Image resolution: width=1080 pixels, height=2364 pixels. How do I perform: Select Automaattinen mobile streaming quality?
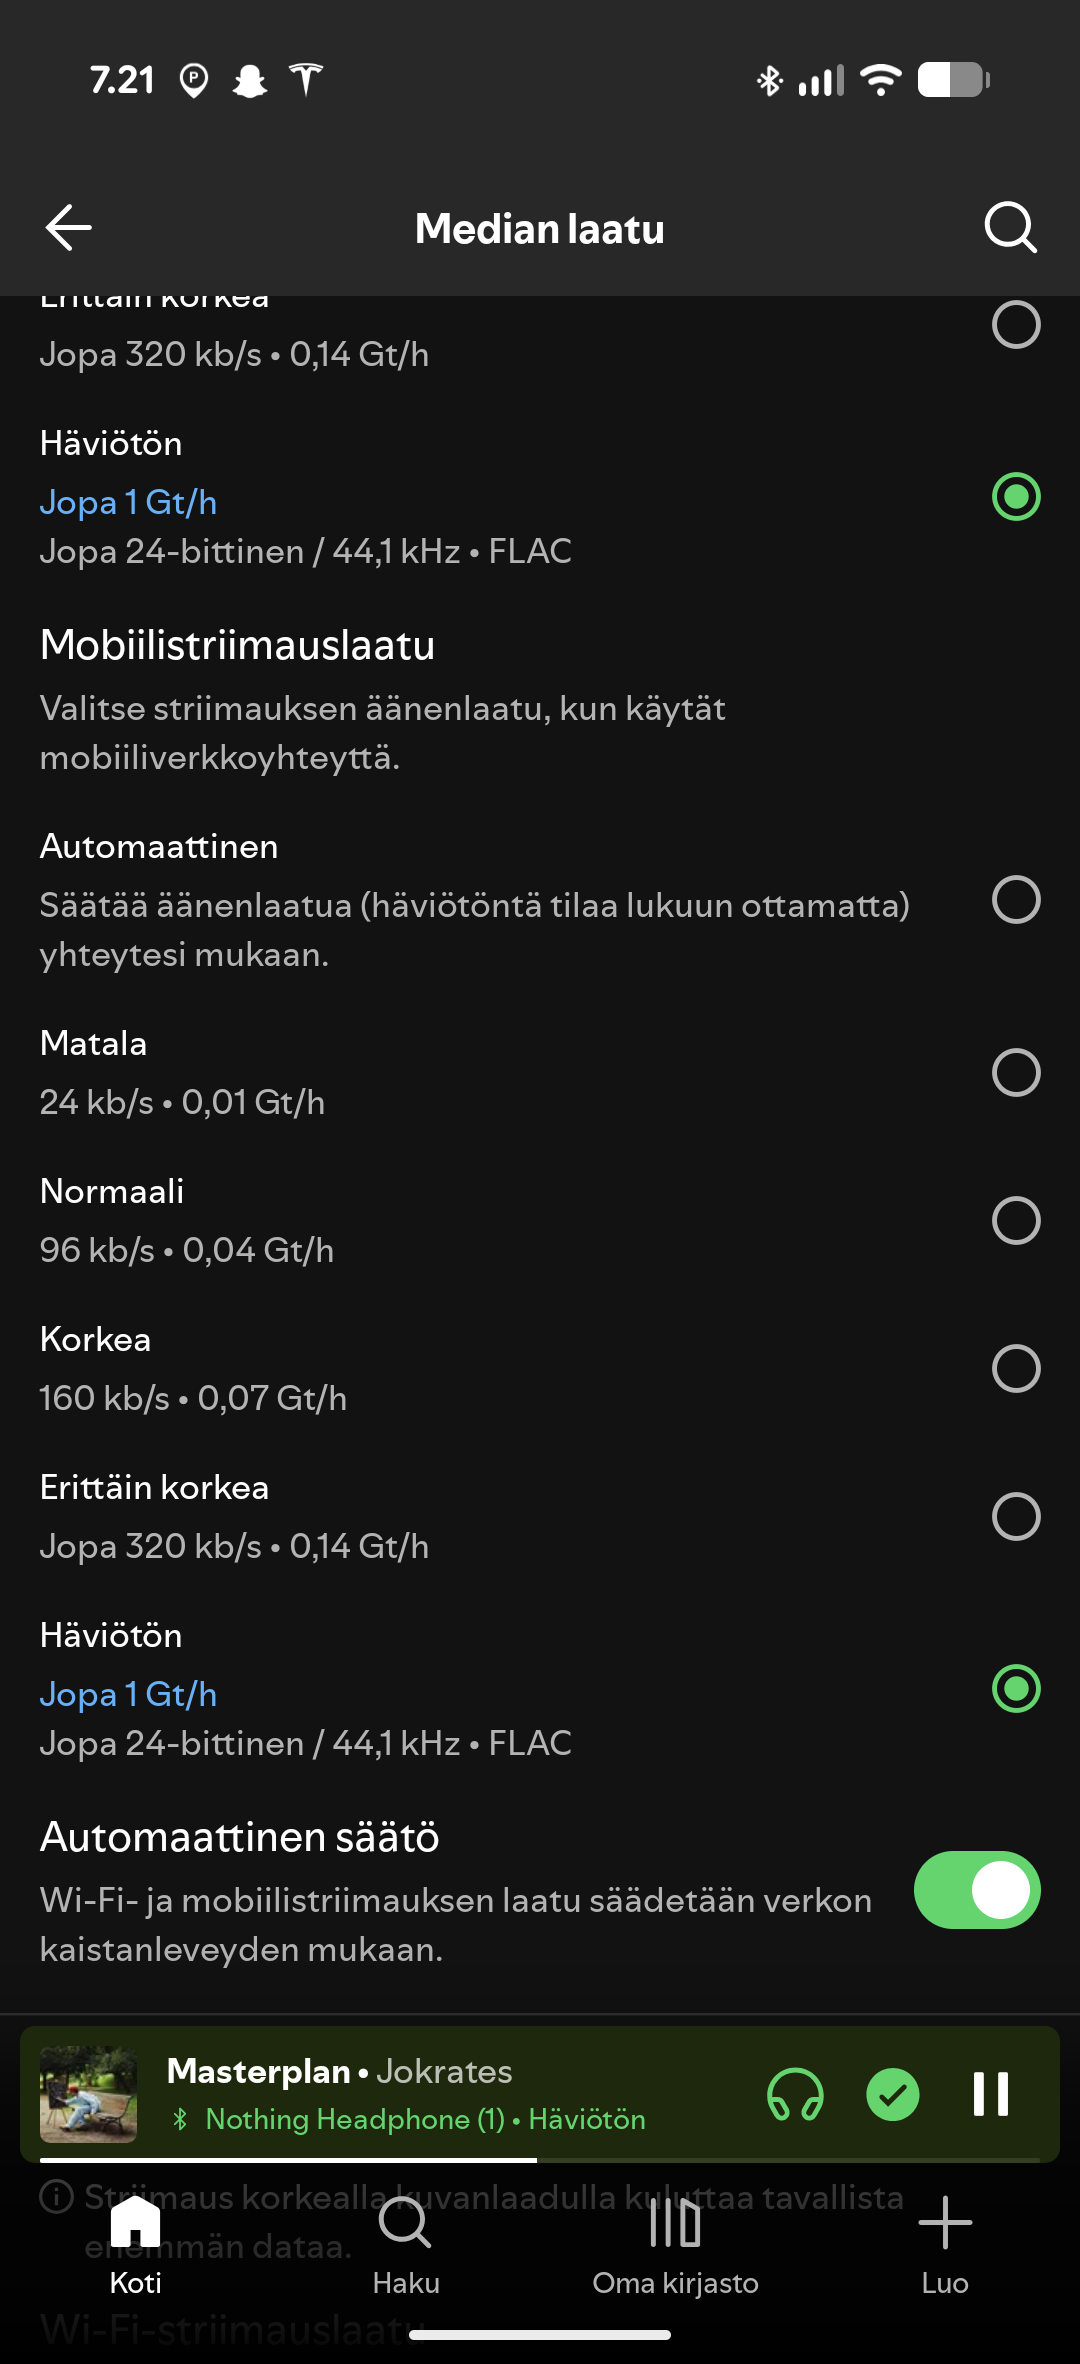pyautogui.click(x=1016, y=900)
